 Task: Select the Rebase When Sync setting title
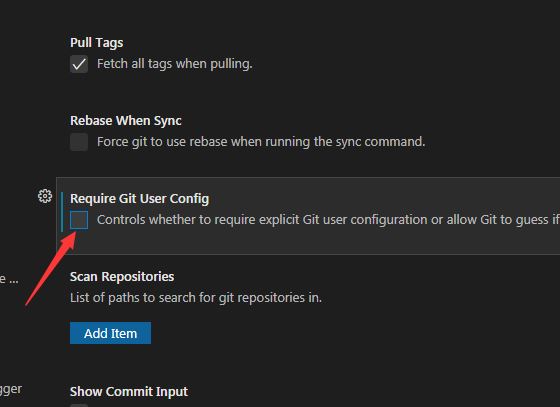coord(126,121)
